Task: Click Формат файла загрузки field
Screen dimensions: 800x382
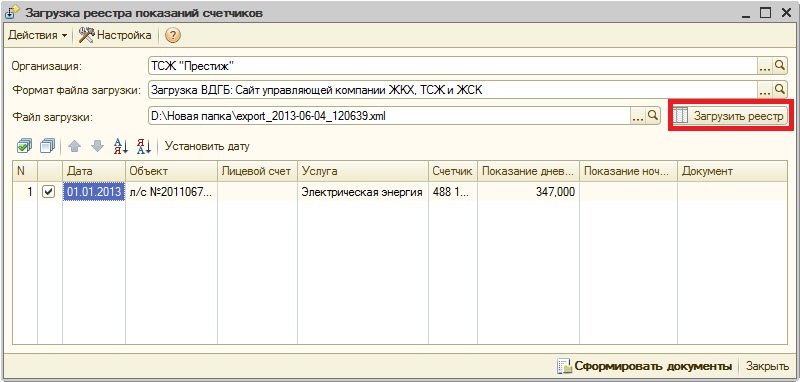Action: click(x=452, y=90)
